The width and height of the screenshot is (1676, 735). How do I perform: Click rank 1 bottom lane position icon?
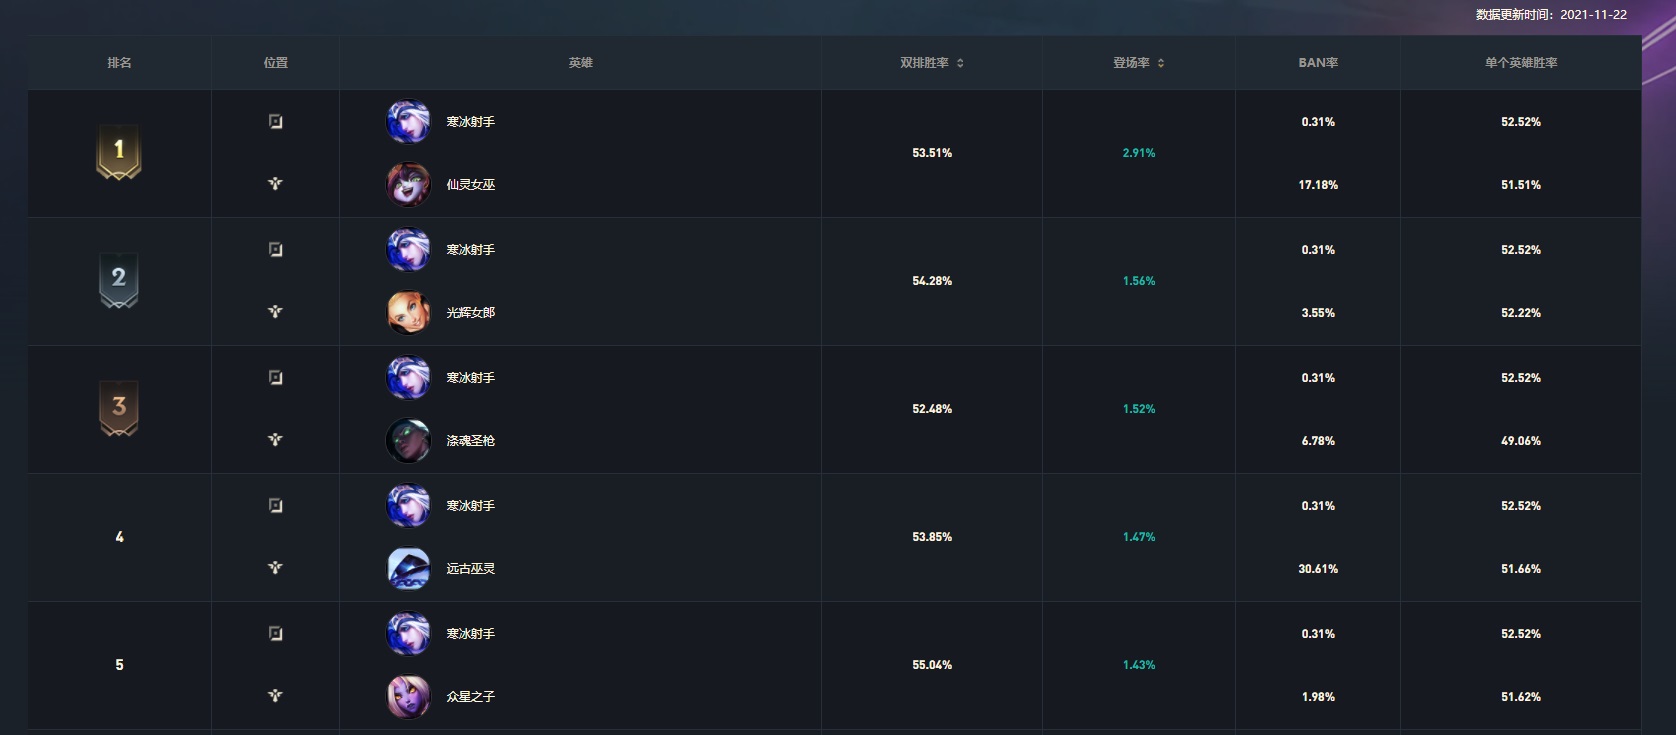tap(276, 122)
